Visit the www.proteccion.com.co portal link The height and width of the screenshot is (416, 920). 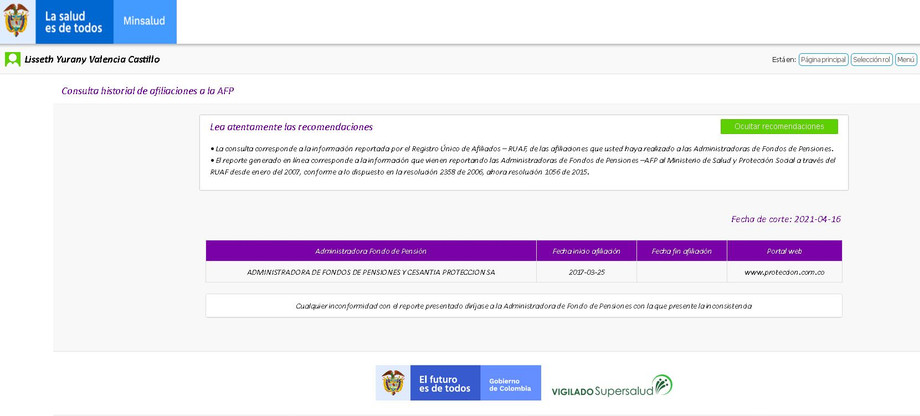click(784, 272)
